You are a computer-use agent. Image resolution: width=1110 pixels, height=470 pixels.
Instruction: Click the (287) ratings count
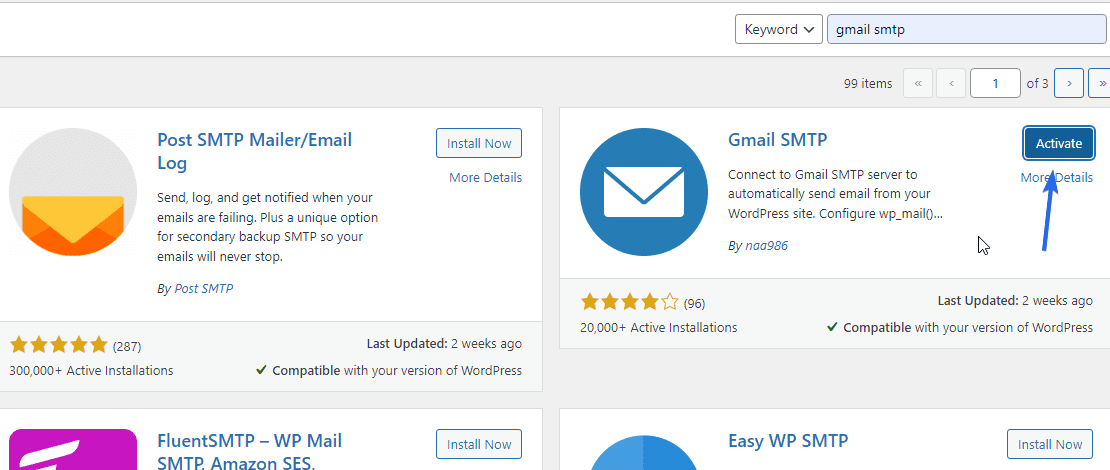coord(127,347)
